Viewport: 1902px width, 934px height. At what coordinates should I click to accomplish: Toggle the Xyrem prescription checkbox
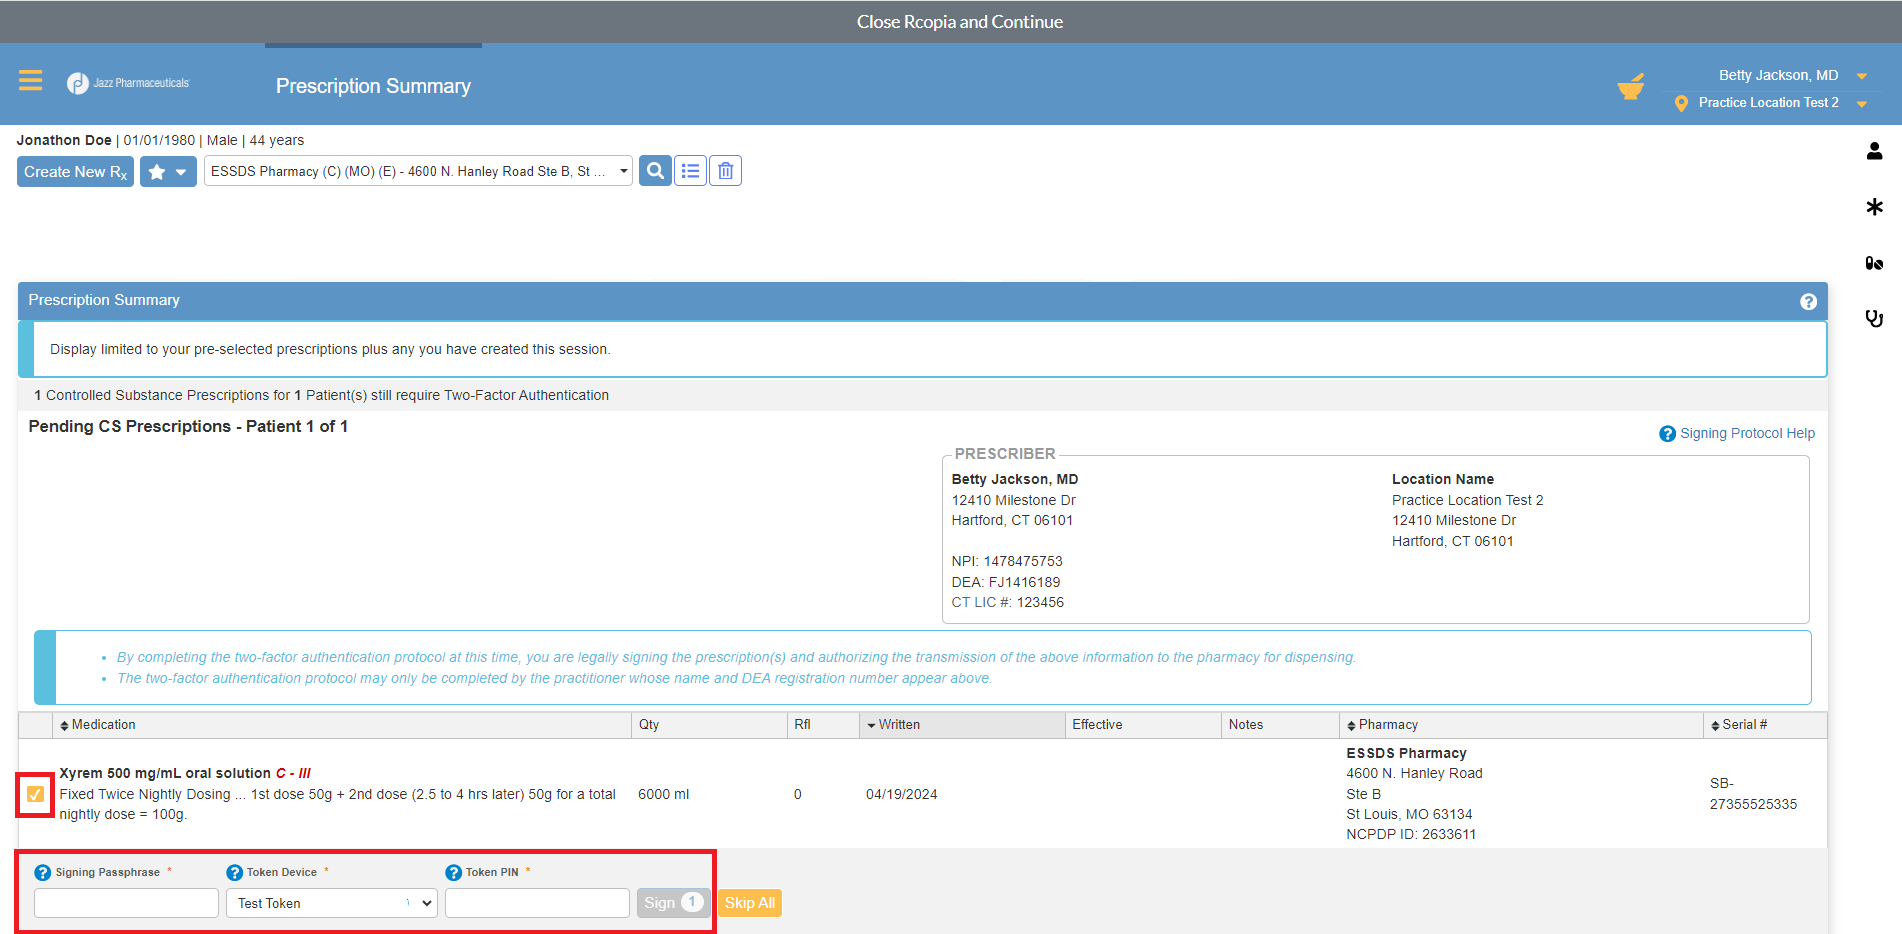click(35, 794)
